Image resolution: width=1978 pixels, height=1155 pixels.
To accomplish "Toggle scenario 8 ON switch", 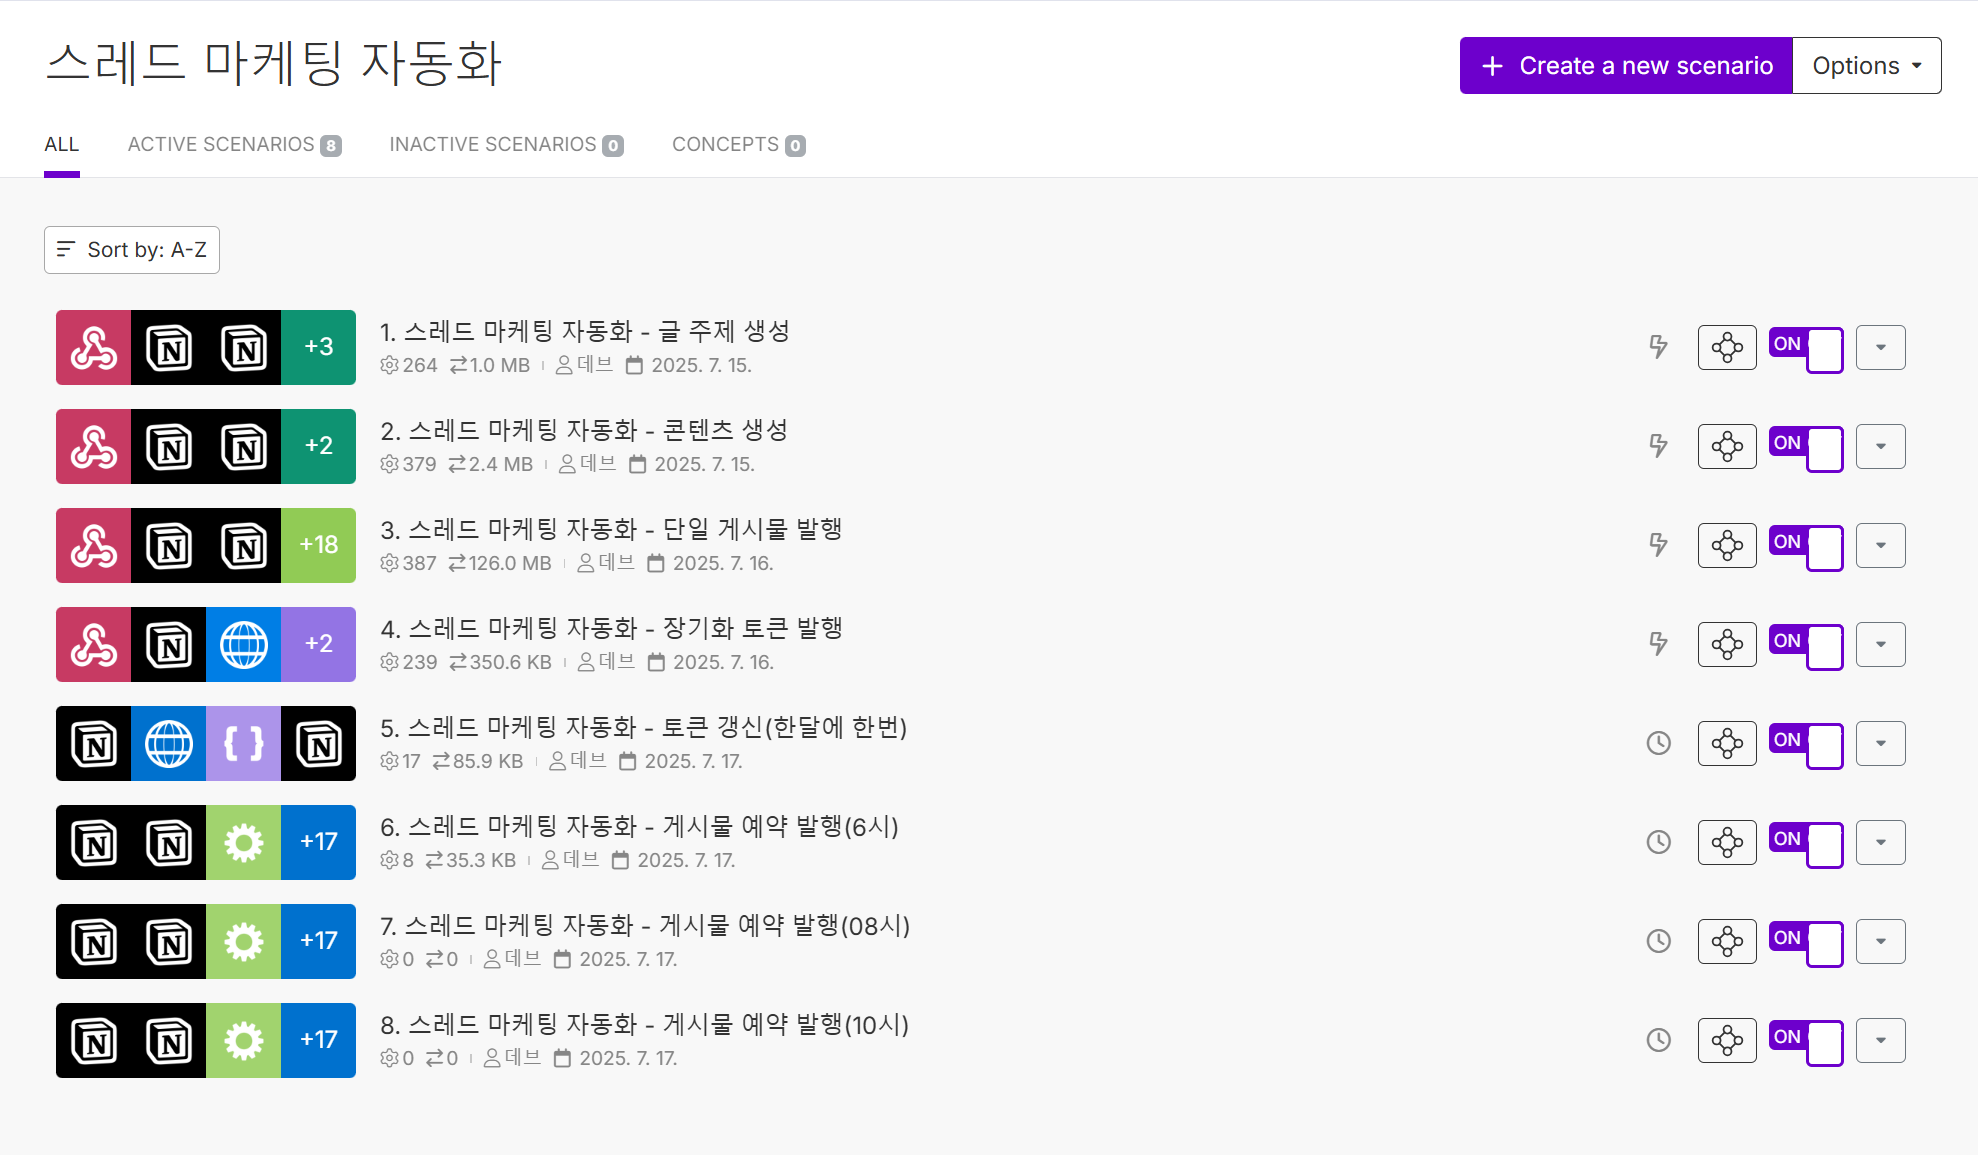I will click(x=1805, y=1041).
